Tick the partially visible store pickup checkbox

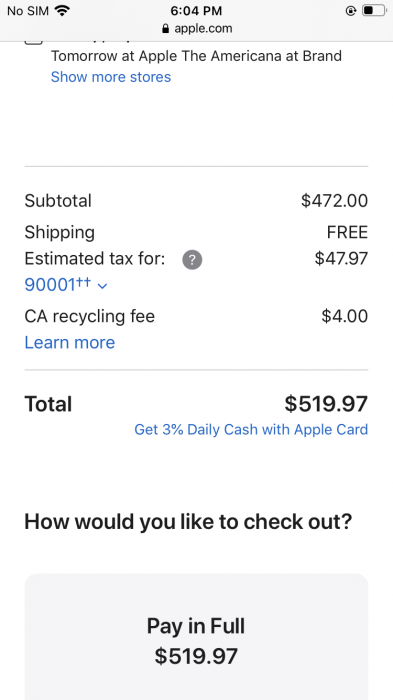coord(33,40)
